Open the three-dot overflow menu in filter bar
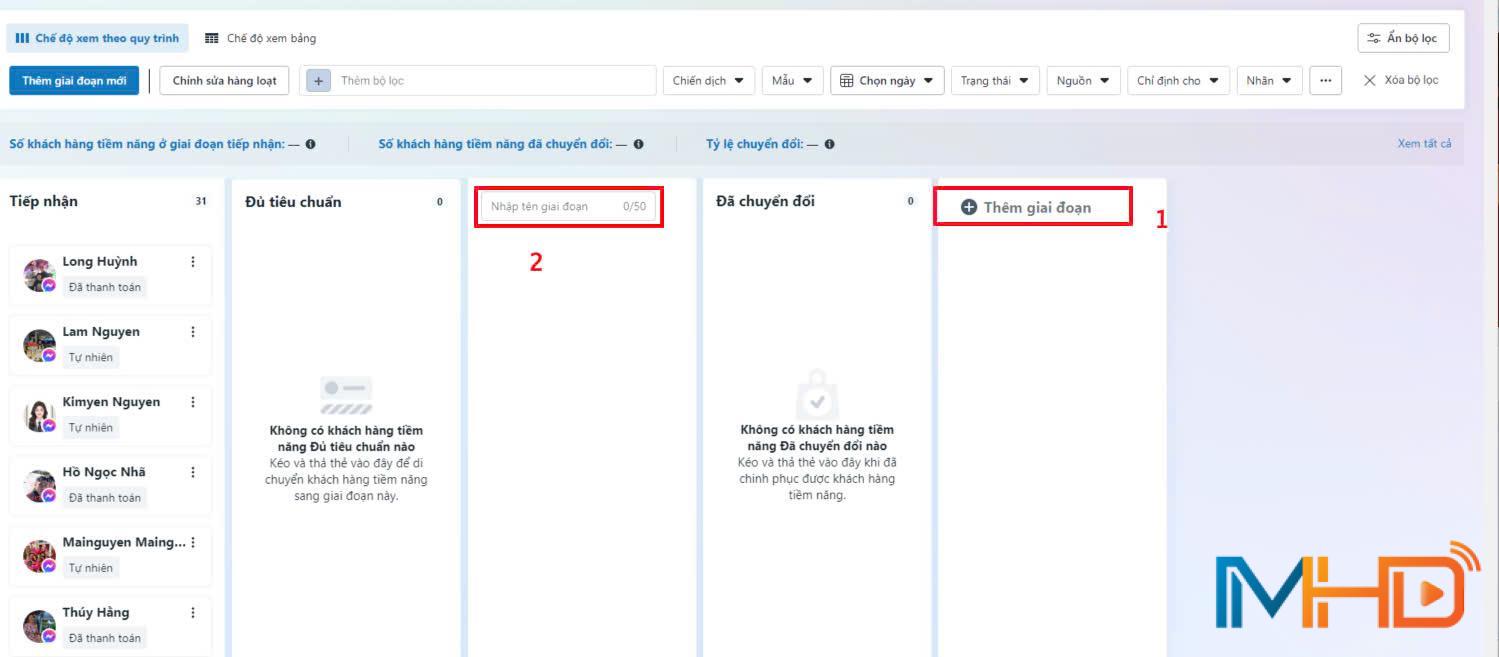The width and height of the screenshot is (1499, 657). click(1325, 80)
